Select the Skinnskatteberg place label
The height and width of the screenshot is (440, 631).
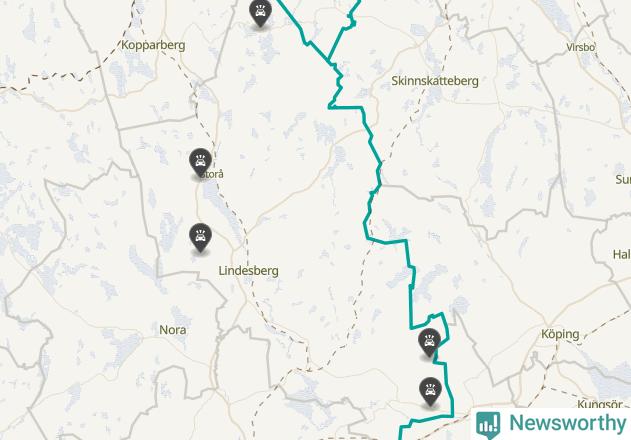point(435,81)
